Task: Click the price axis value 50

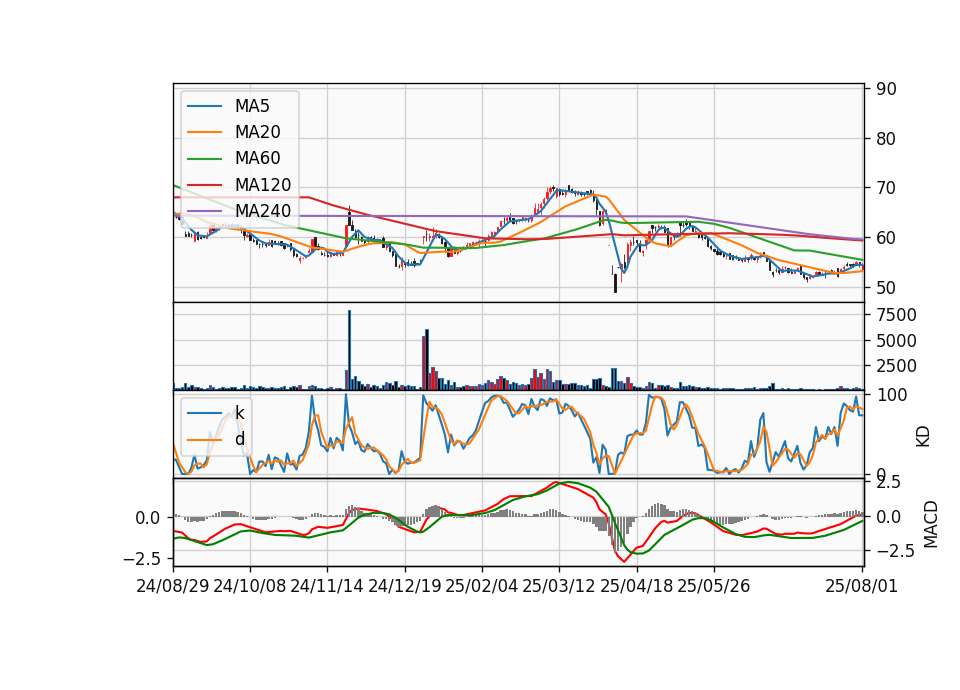Action: (886, 287)
